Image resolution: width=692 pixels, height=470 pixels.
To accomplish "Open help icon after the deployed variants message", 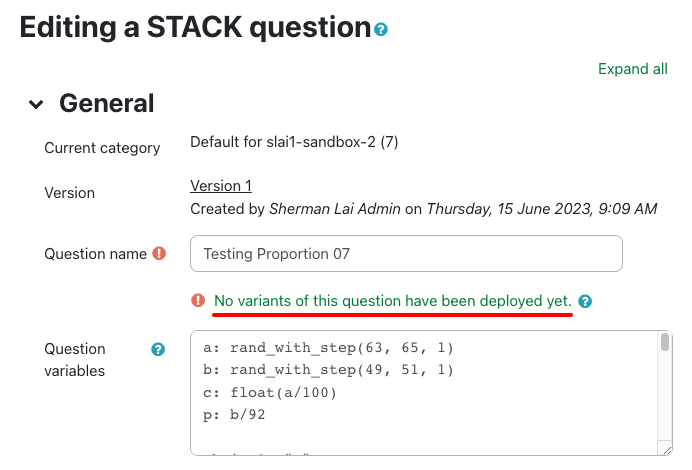I will 585,300.
